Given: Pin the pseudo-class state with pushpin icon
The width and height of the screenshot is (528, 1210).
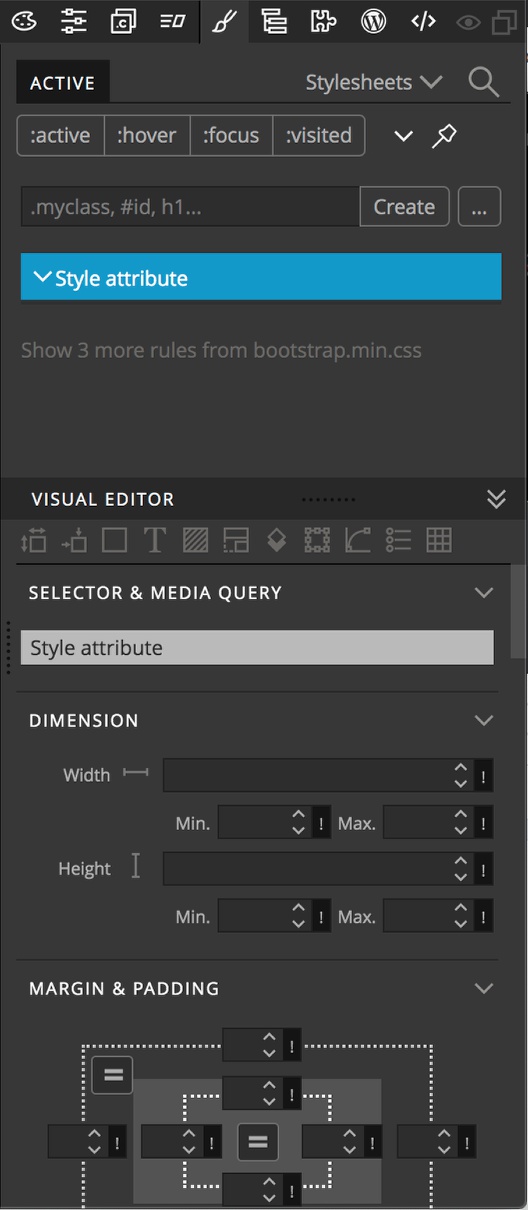Looking at the screenshot, I should click(x=444, y=136).
